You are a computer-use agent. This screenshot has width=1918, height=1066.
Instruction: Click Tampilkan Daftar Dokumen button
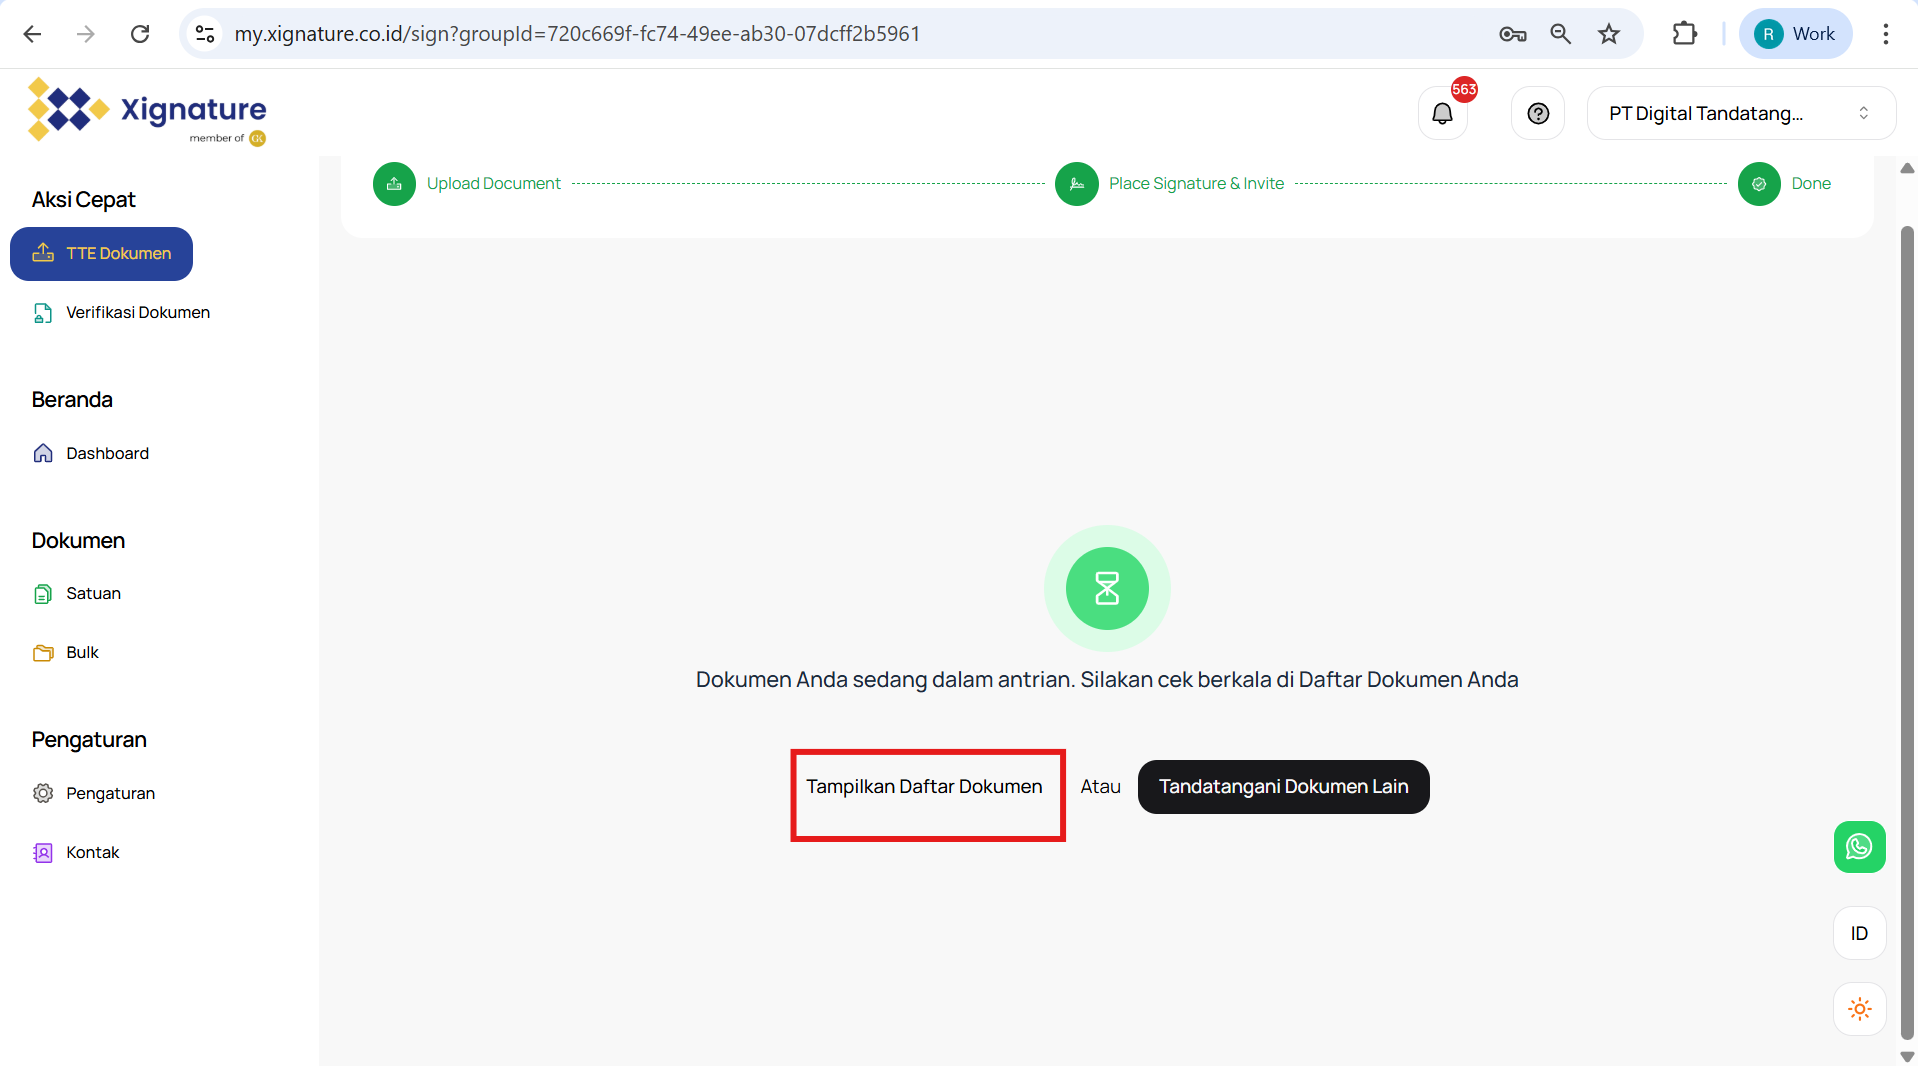click(924, 787)
